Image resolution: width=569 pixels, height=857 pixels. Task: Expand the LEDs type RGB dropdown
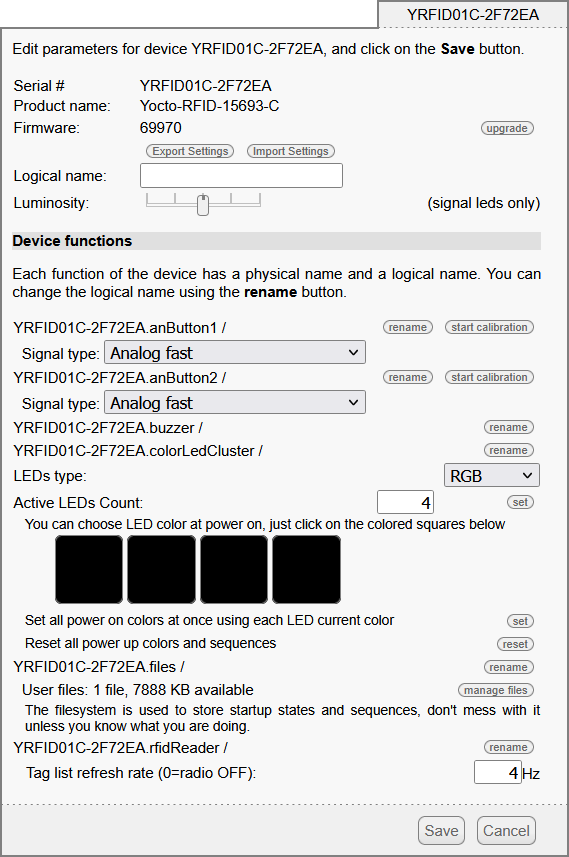tap(492, 475)
